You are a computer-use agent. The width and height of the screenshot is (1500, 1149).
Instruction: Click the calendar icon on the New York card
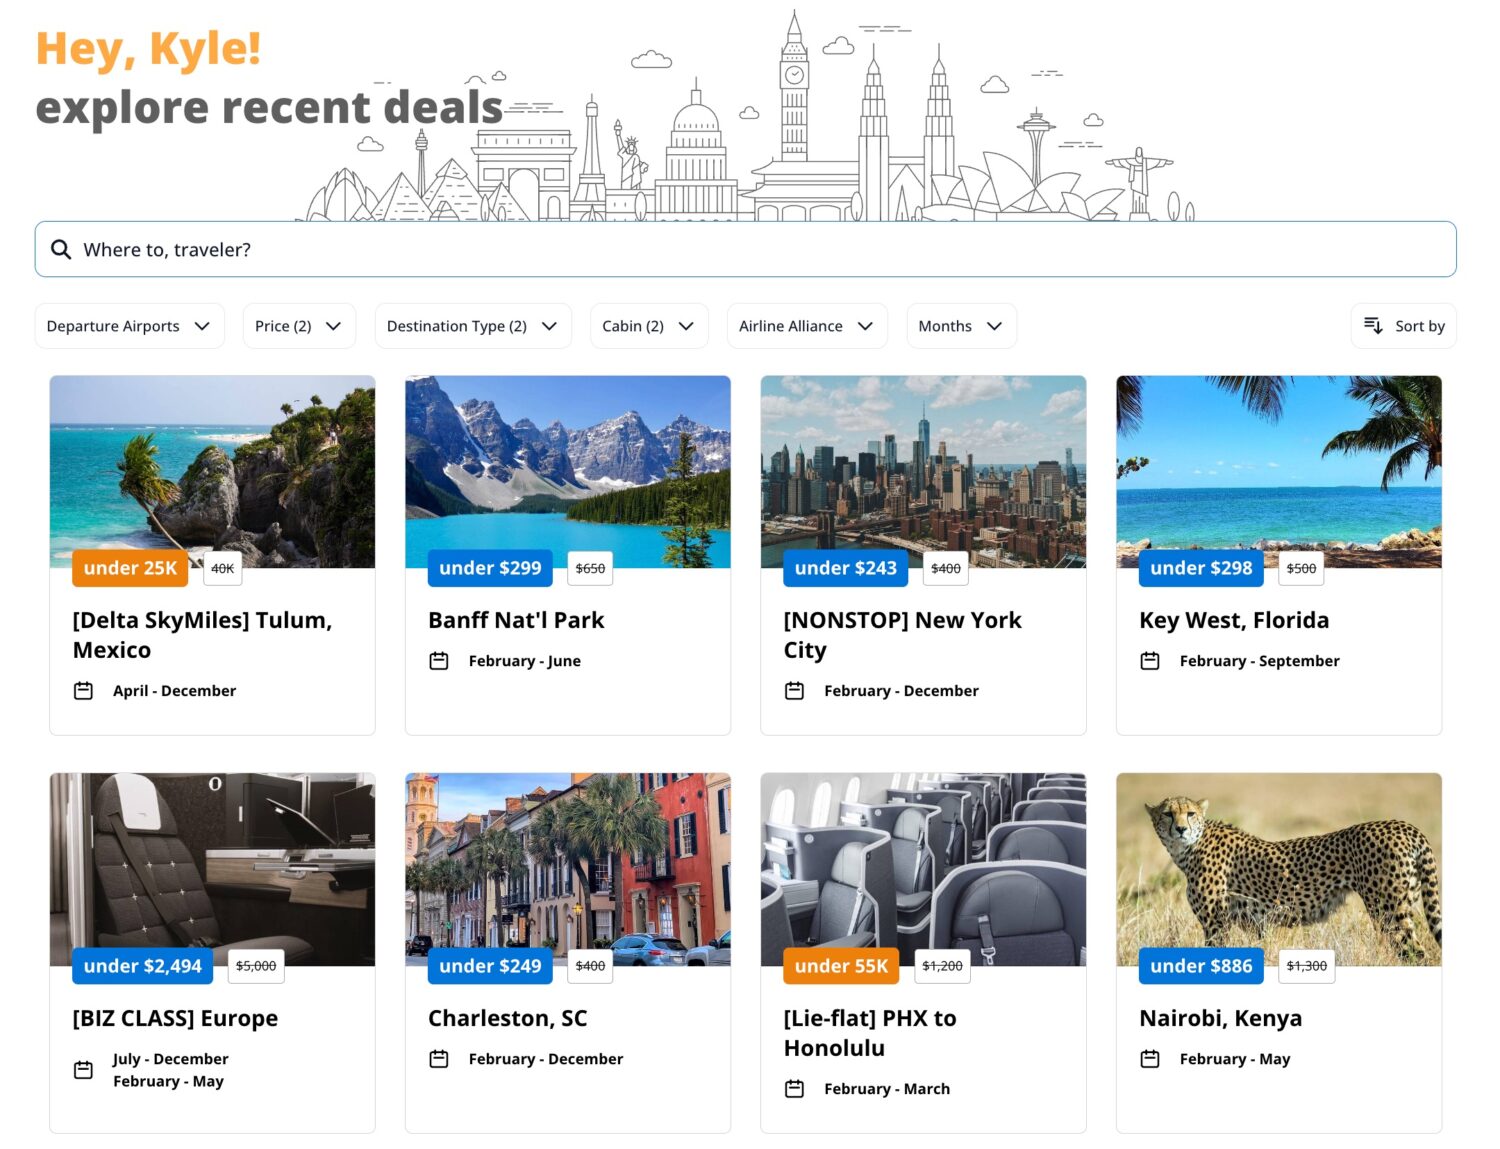(796, 690)
